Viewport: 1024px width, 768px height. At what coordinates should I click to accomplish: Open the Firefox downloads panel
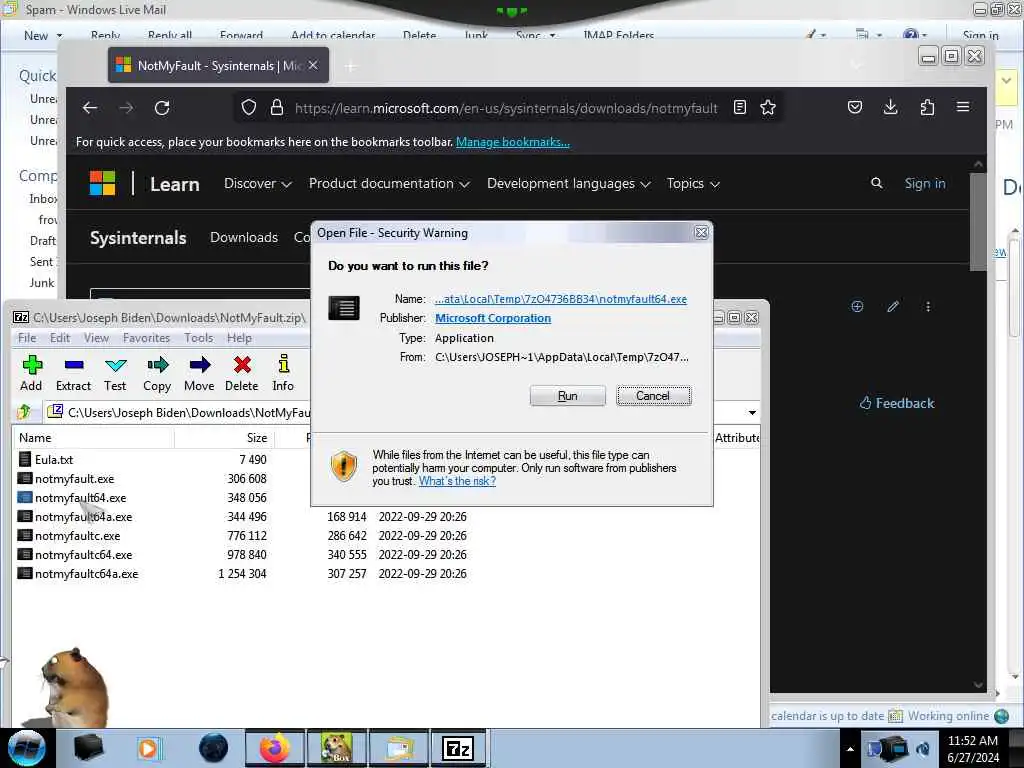tap(891, 107)
